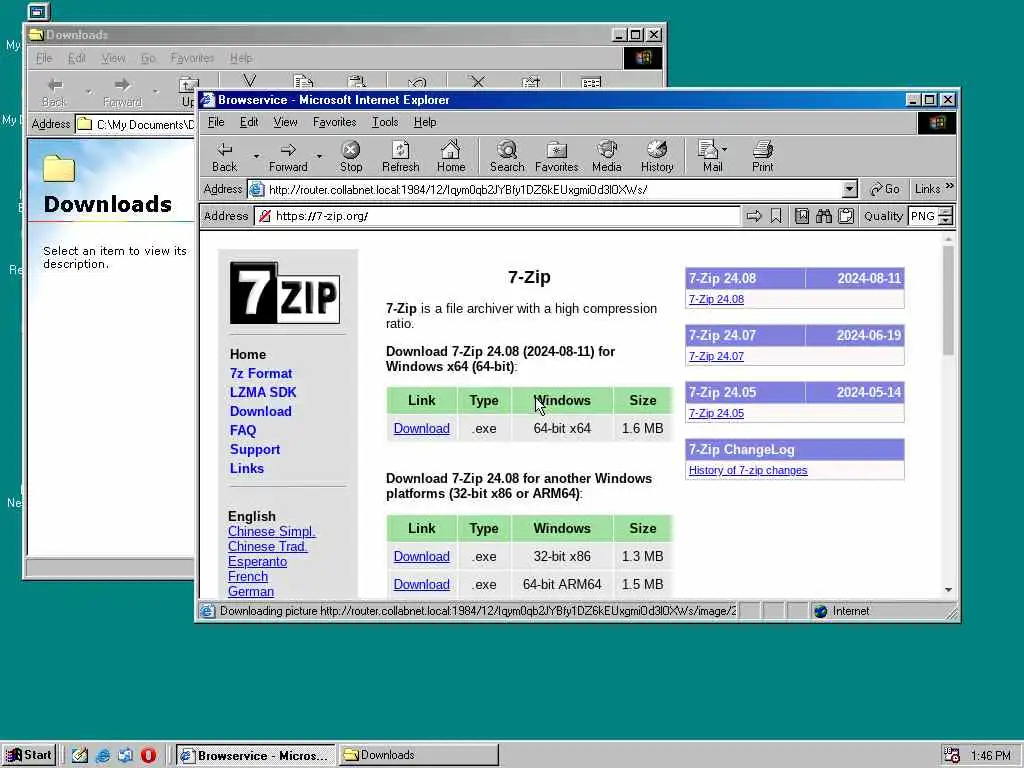Viewport: 1024px width, 768px height.
Task: Open the Back button history dropdown arrow
Action: click(256, 156)
